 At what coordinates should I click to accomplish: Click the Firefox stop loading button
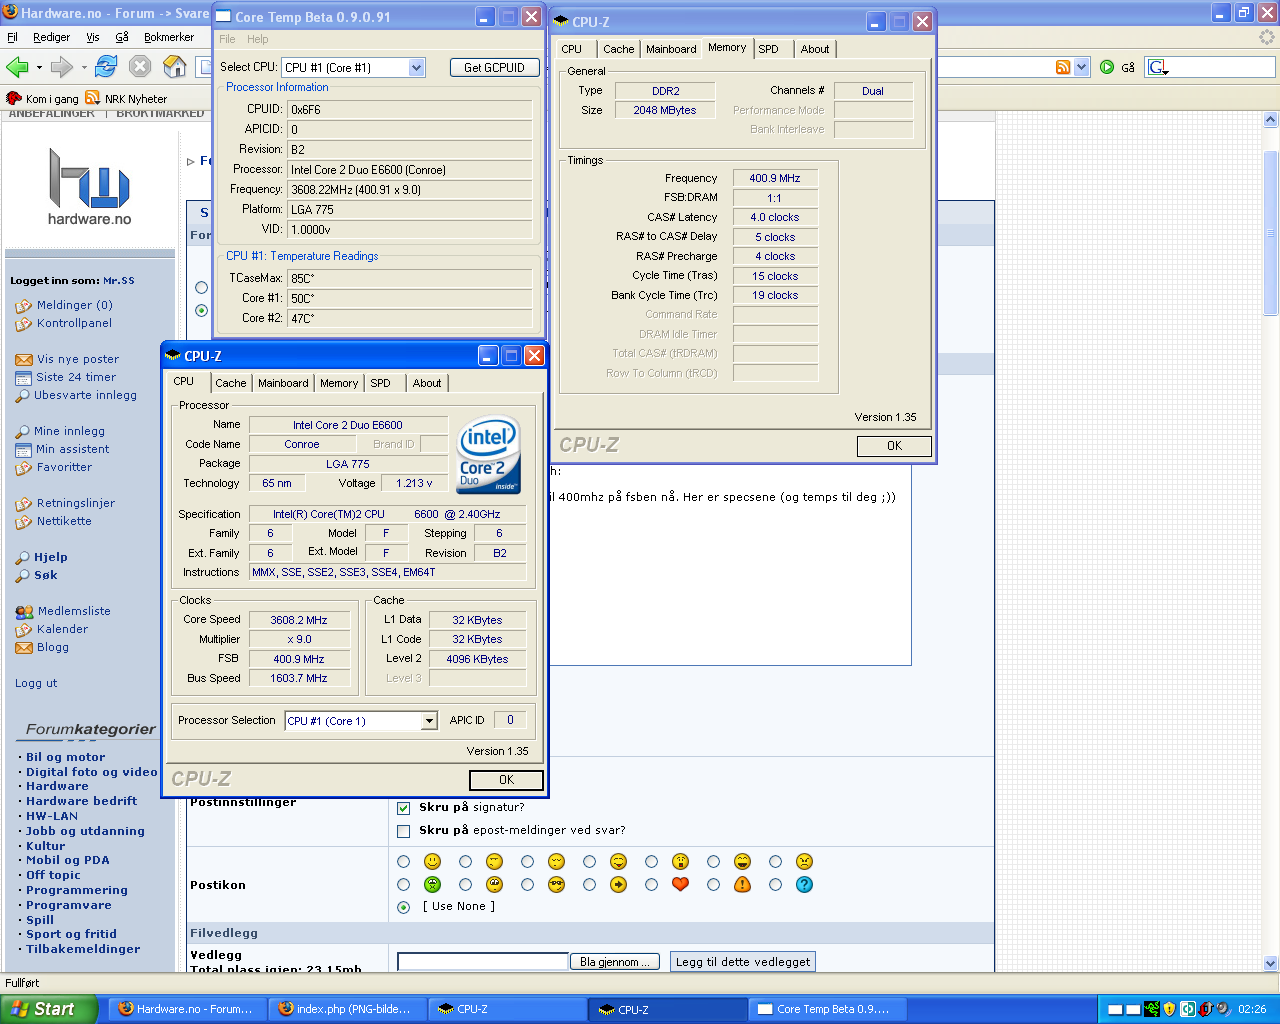click(140, 67)
